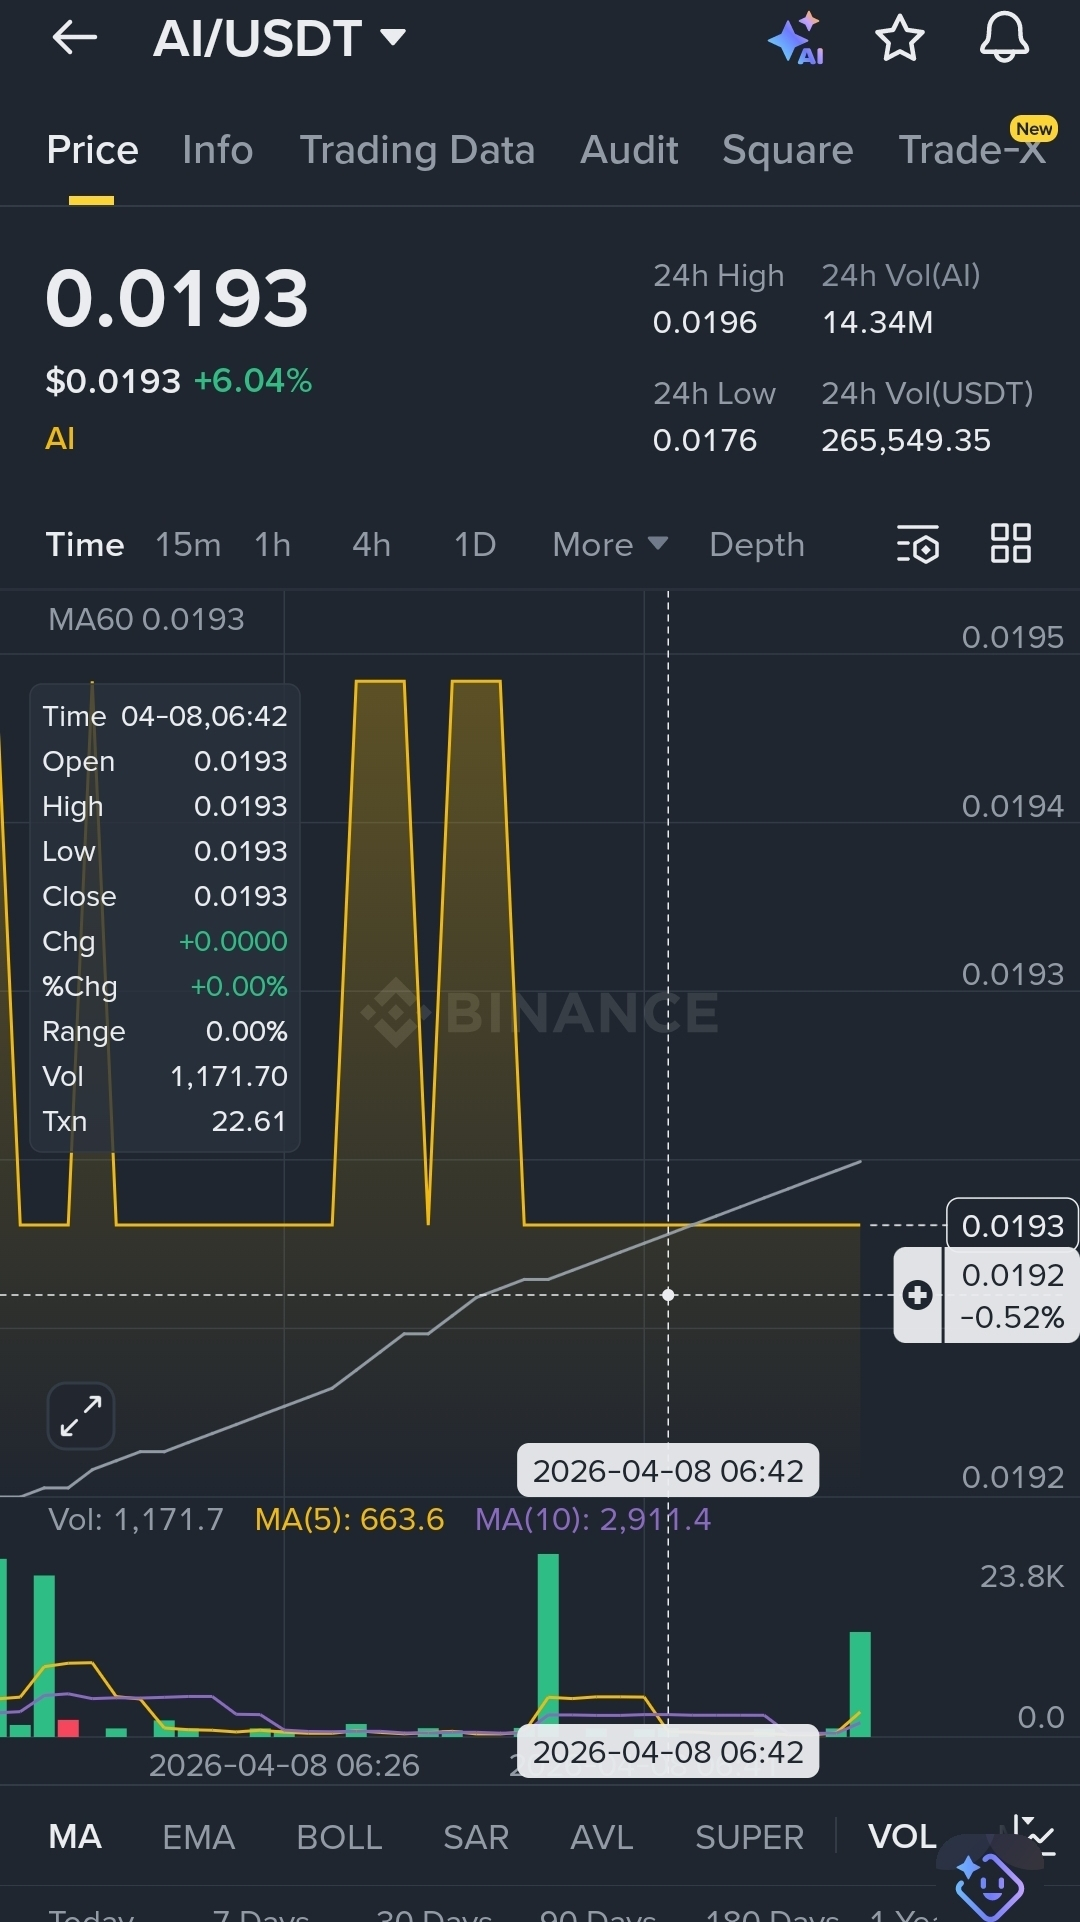Toggle MA indicator
Viewport: 1080px width, 1922px height.
[75, 1836]
